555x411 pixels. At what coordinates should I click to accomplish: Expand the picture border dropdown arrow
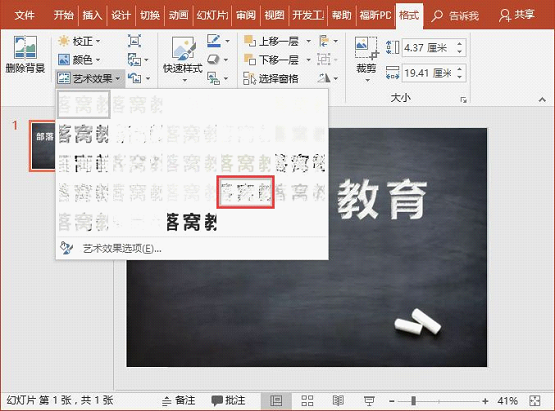click(x=227, y=41)
